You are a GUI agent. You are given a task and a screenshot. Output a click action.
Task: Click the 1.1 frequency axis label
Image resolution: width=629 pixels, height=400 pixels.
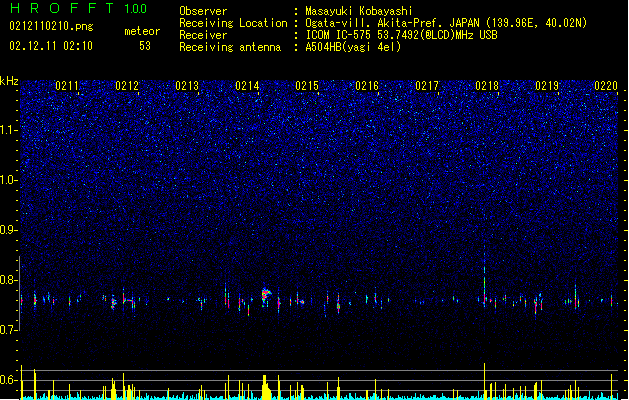click(x=8, y=130)
